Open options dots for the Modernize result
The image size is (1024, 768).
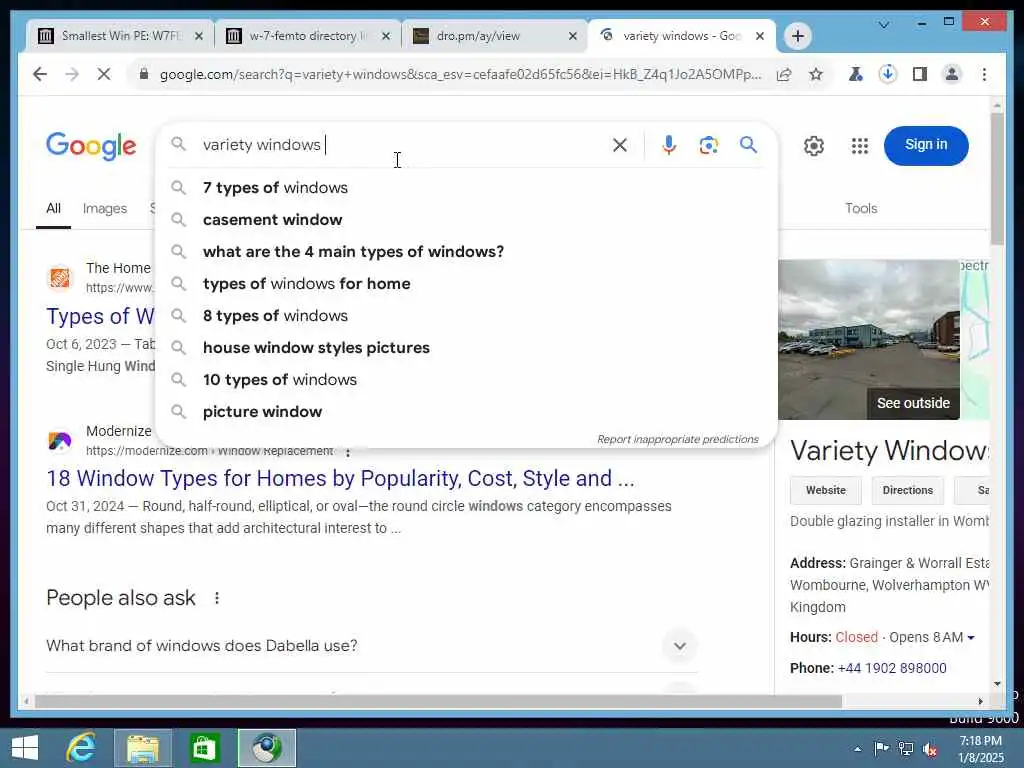348,452
